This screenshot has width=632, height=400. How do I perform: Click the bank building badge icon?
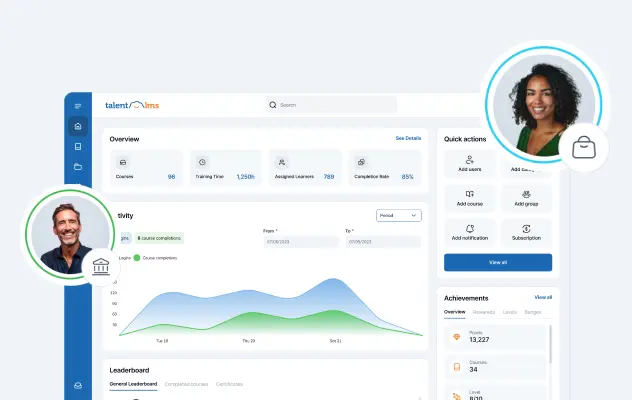pyautogui.click(x=100, y=267)
